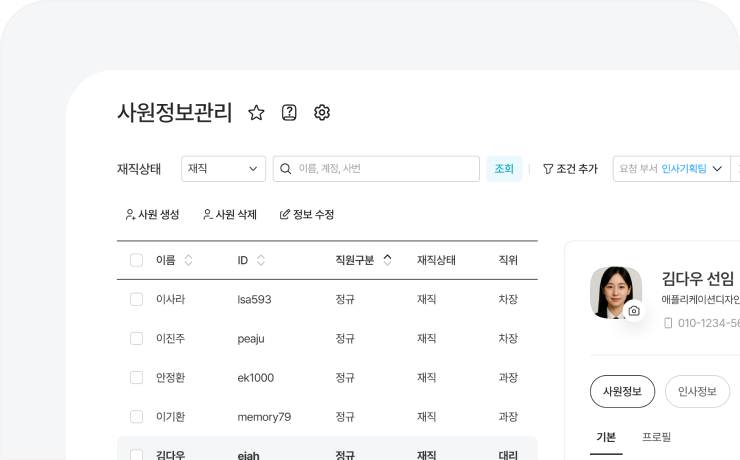This screenshot has height=460, width=740.
Task: Select the name cell 안정환
Action: point(170,377)
